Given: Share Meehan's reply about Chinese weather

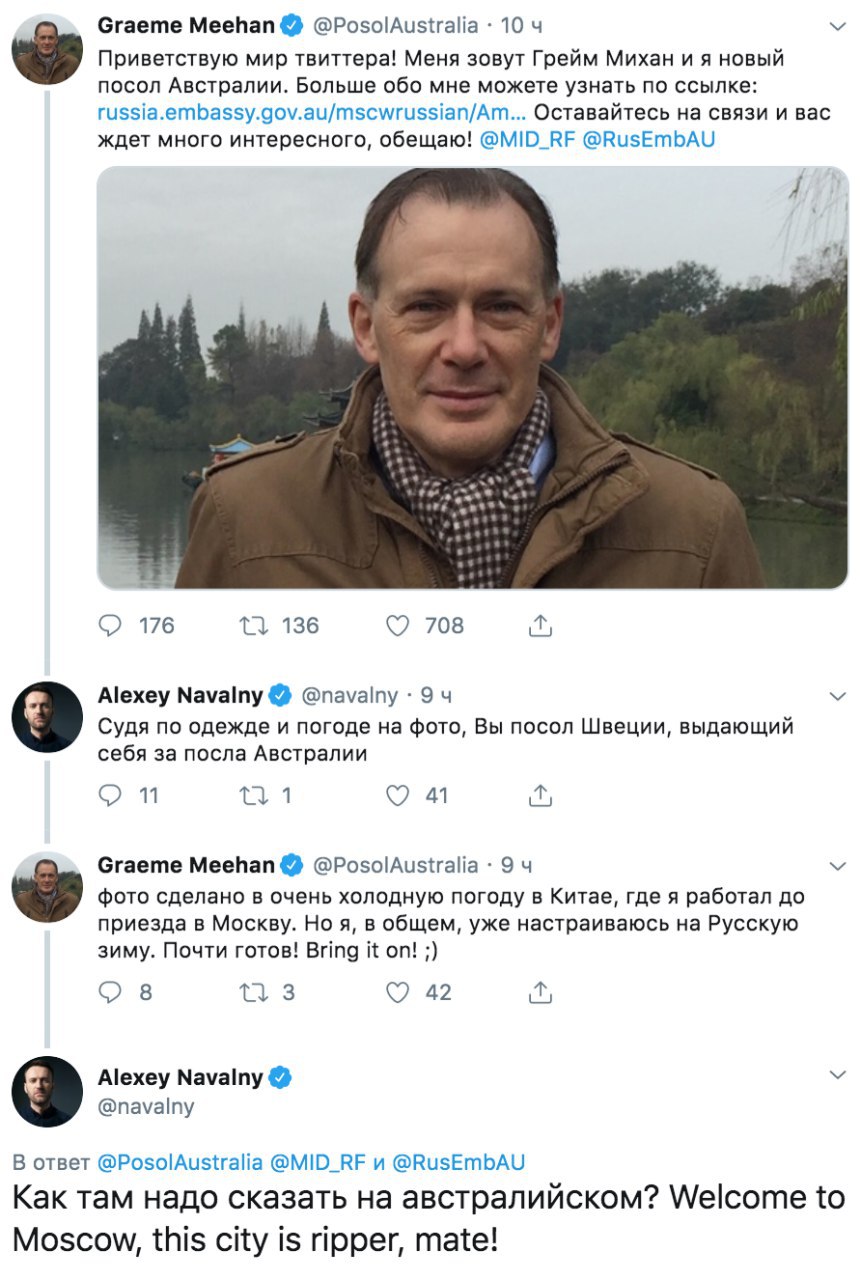Looking at the screenshot, I should pyautogui.click(x=539, y=992).
